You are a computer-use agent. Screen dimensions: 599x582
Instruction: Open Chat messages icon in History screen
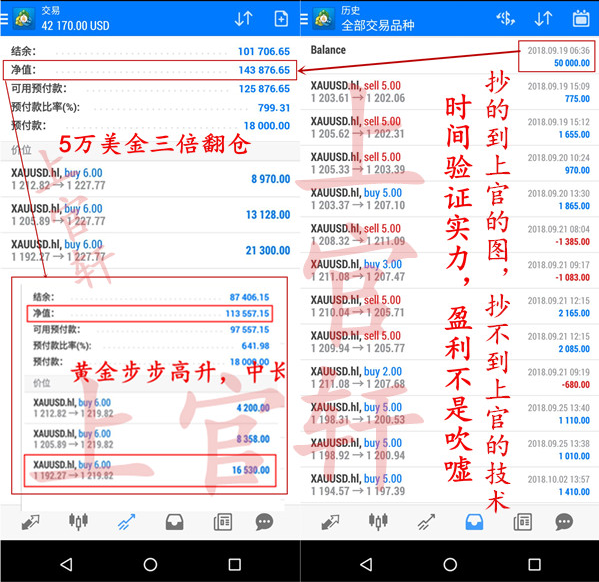pos(564,522)
